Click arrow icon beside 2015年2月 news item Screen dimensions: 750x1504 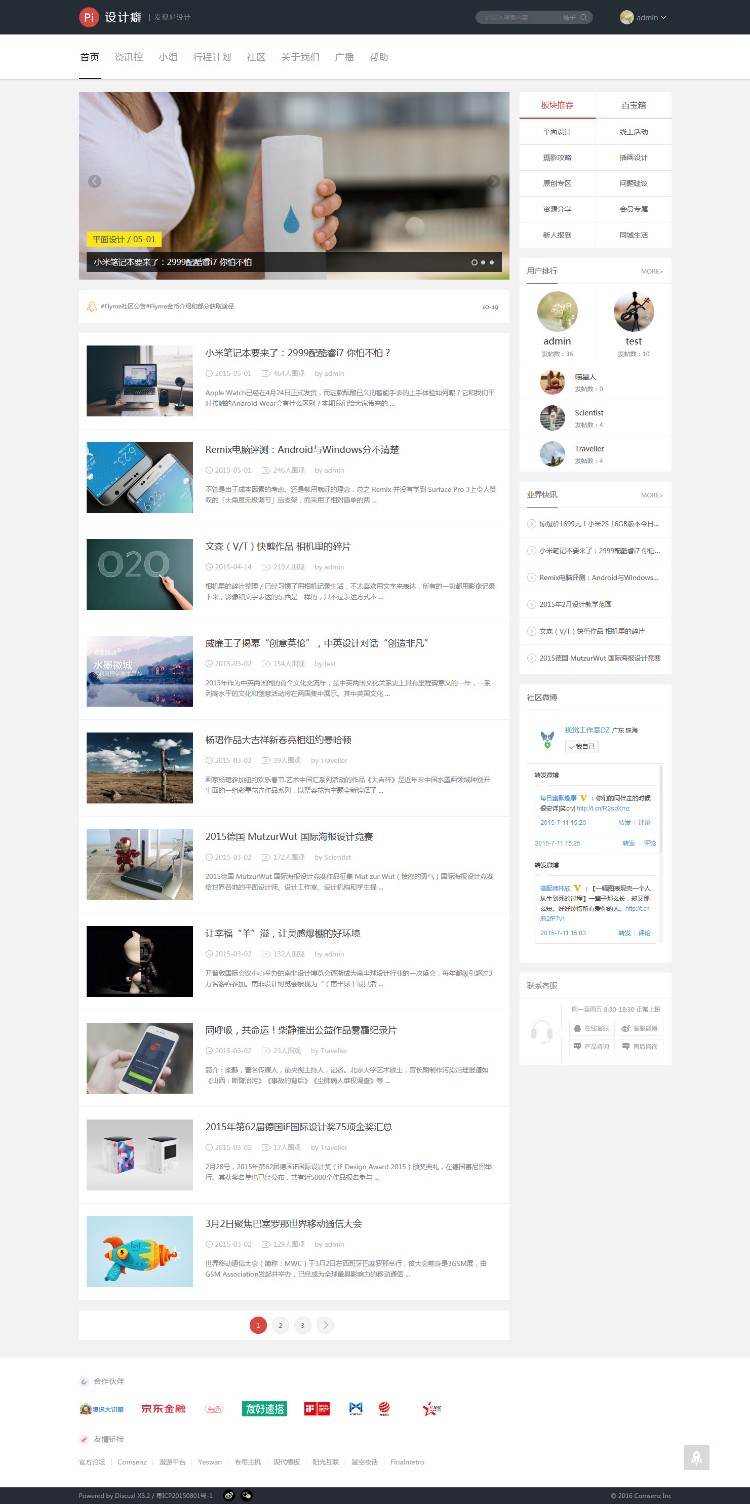pos(531,605)
